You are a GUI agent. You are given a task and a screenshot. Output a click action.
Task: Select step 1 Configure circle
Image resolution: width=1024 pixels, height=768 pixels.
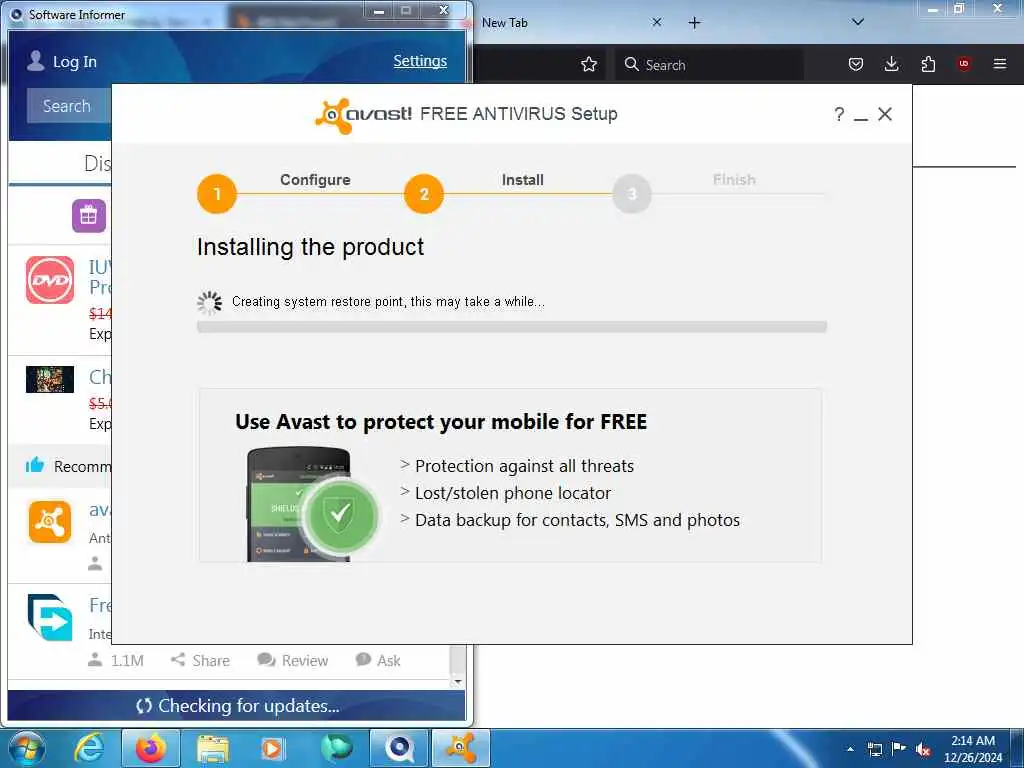coord(217,194)
